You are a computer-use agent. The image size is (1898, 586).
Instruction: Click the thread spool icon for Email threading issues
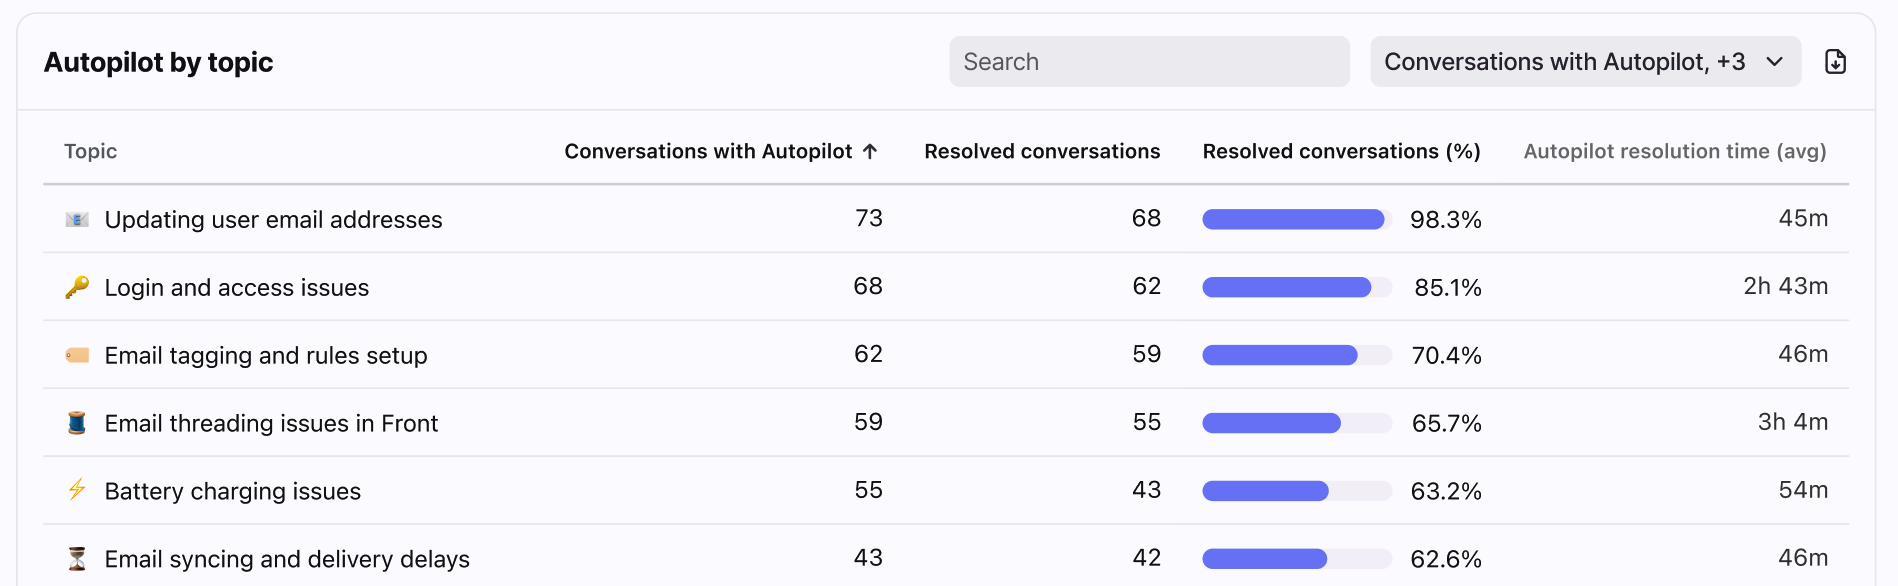[x=77, y=423]
